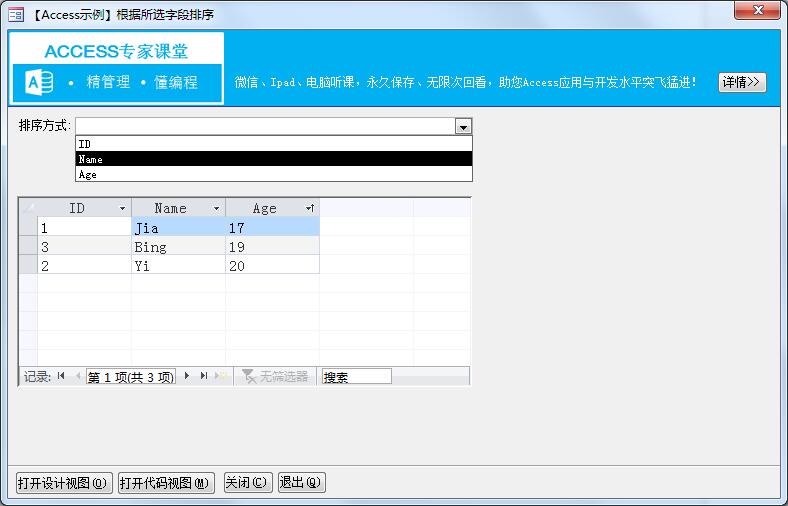This screenshot has width=788, height=506.
Task: Choose Name from the sort dropdown list
Action: [x=274, y=159]
